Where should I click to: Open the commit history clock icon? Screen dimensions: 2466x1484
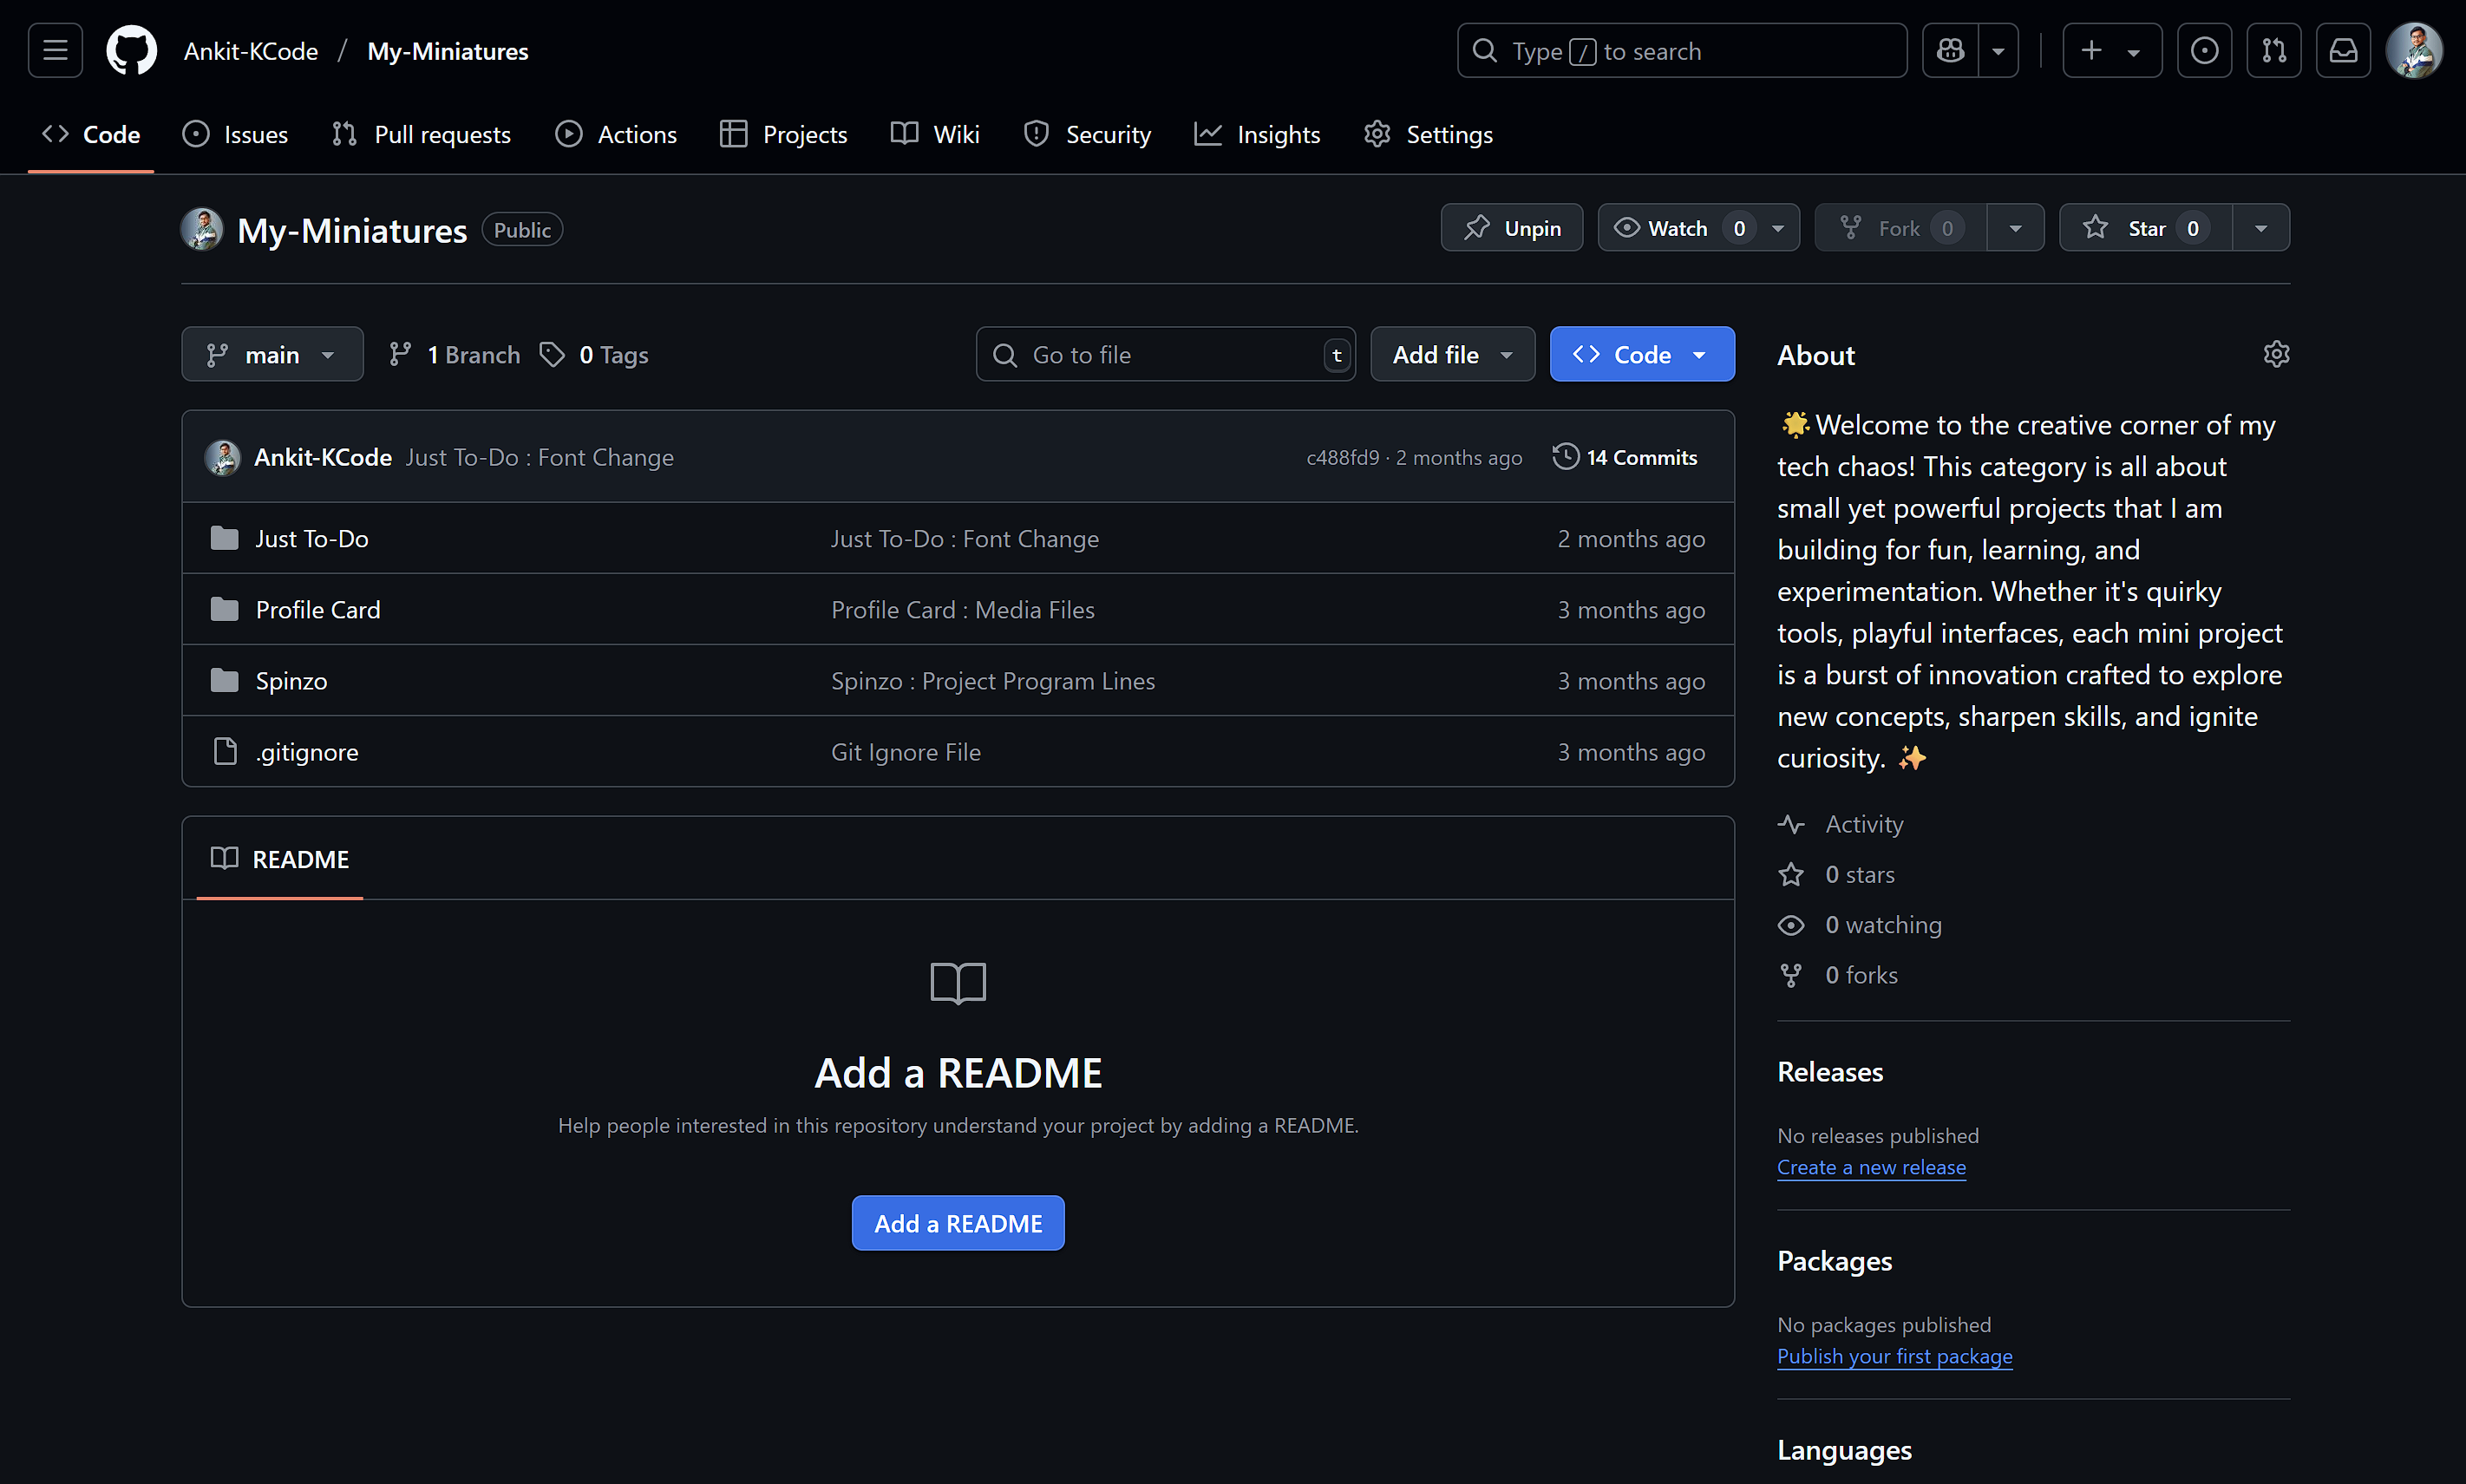[x=1565, y=457]
